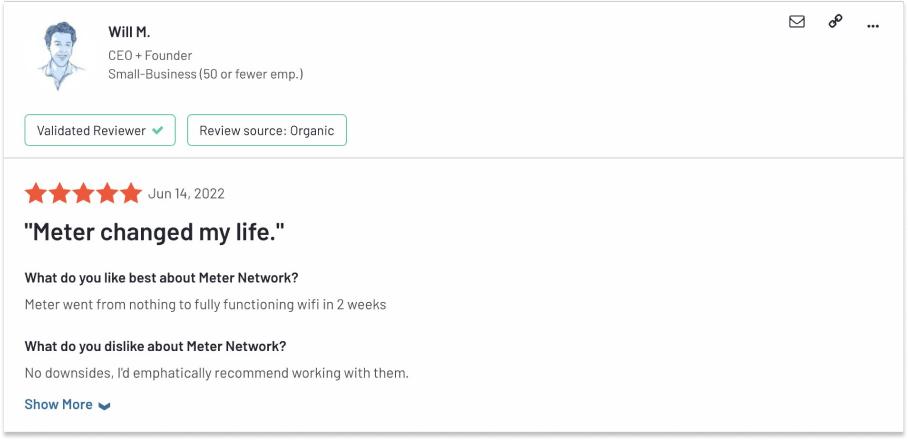Open the three-dot more options menu

[x=873, y=25]
